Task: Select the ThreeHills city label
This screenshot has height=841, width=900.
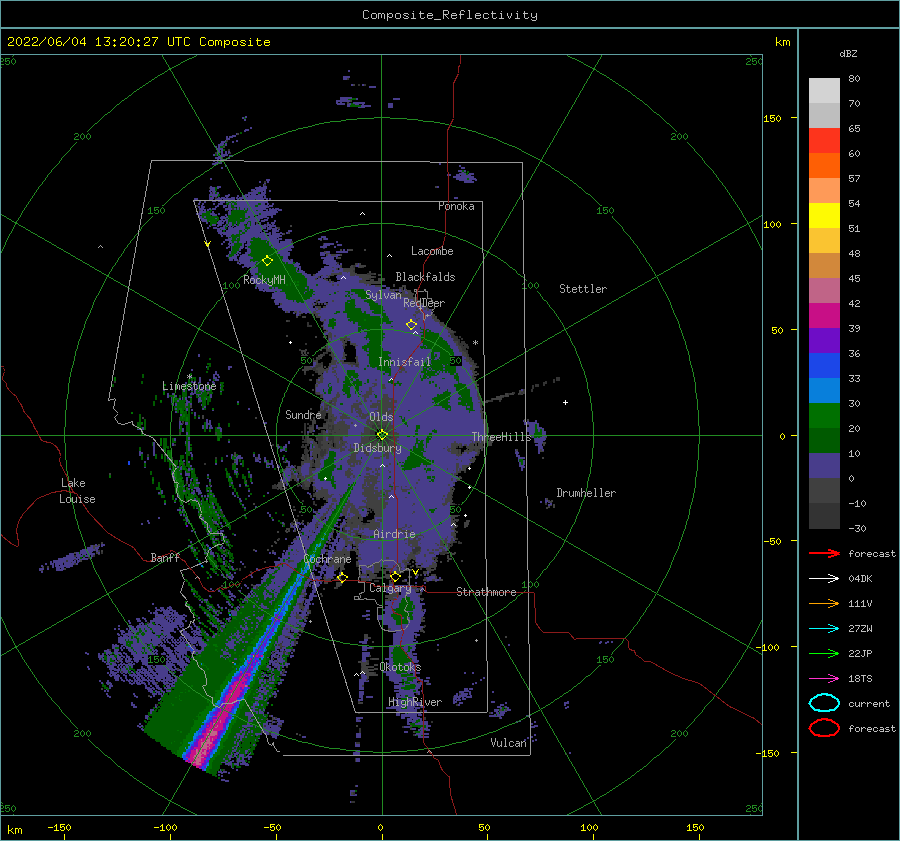Action: click(x=502, y=437)
